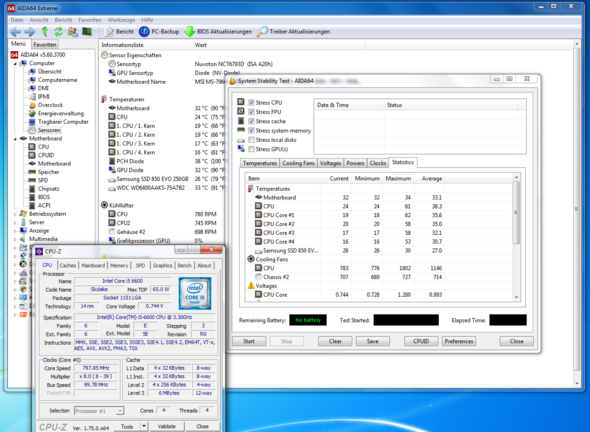Open the CPU-Z Tools dropdown arrow
The image size is (590, 432).
(144, 427)
